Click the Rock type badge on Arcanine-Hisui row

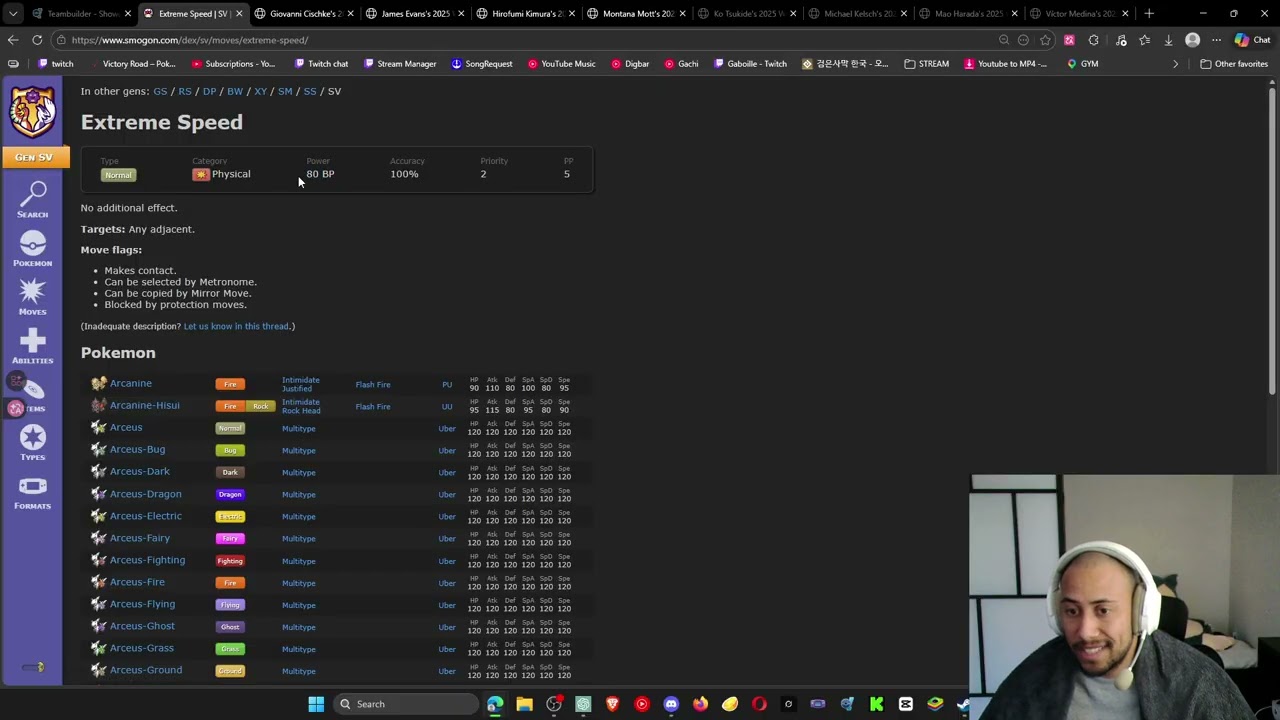[x=261, y=406]
